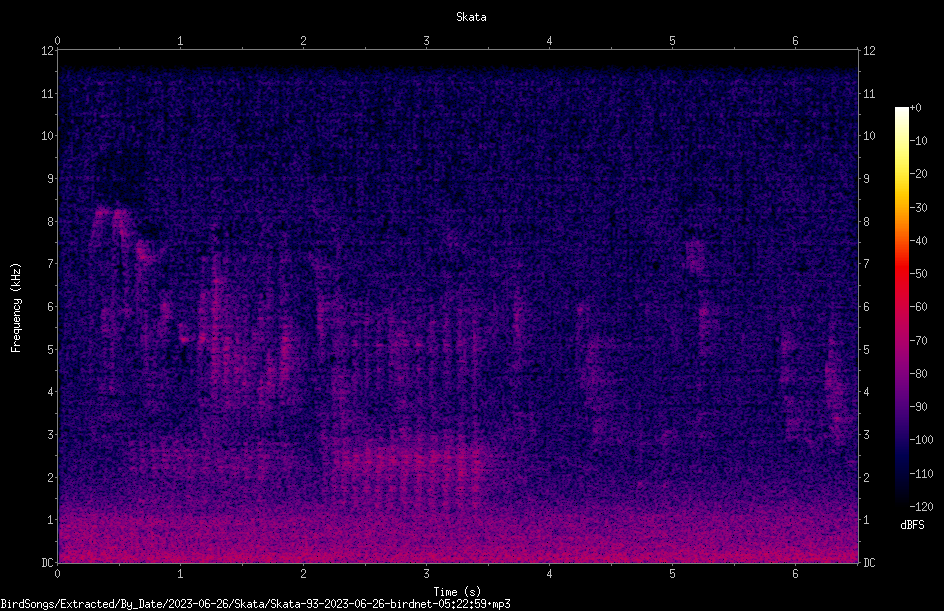Click the "+0" color scale value

[915, 108]
